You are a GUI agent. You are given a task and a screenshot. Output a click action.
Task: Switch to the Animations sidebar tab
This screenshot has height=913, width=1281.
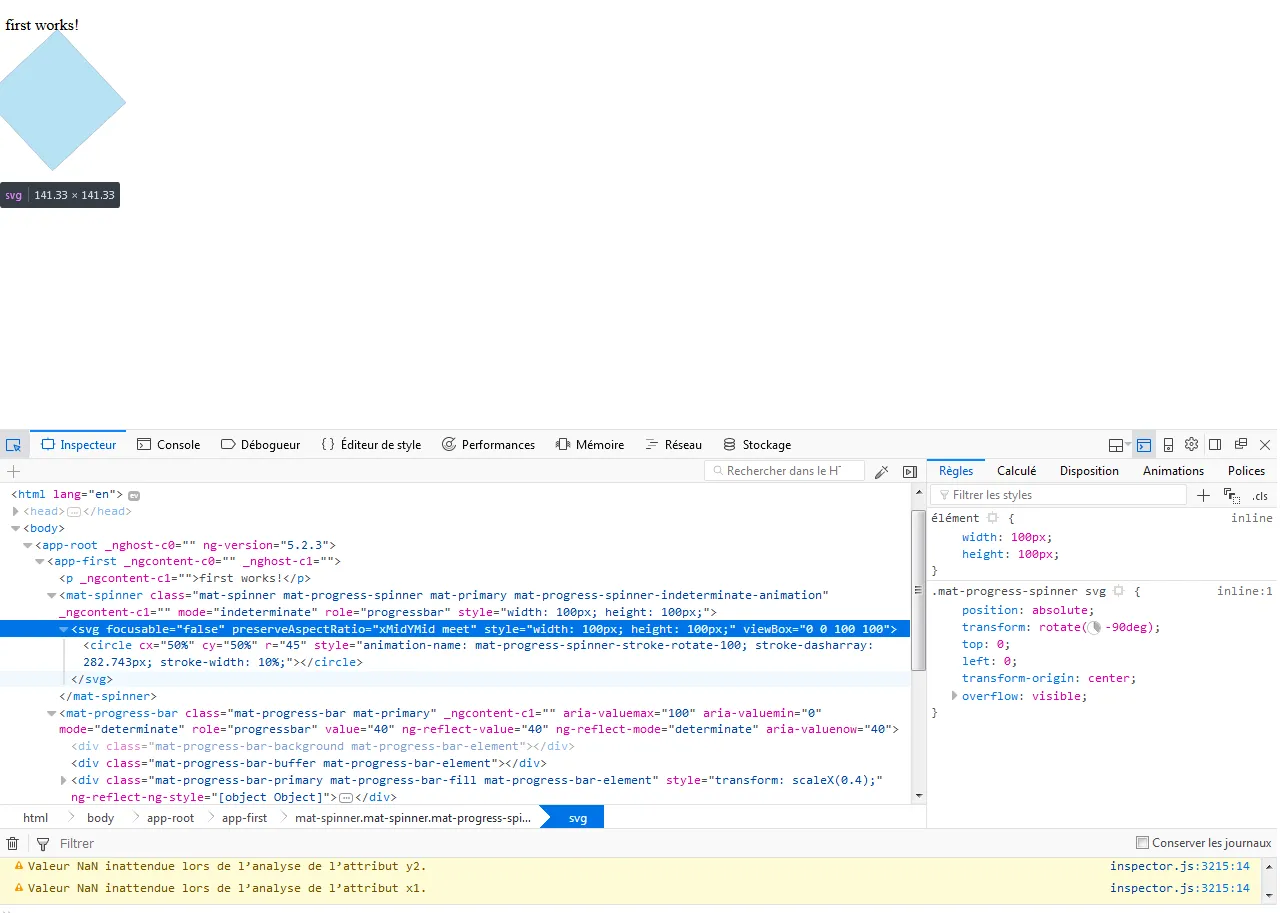pyautogui.click(x=1173, y=471)
